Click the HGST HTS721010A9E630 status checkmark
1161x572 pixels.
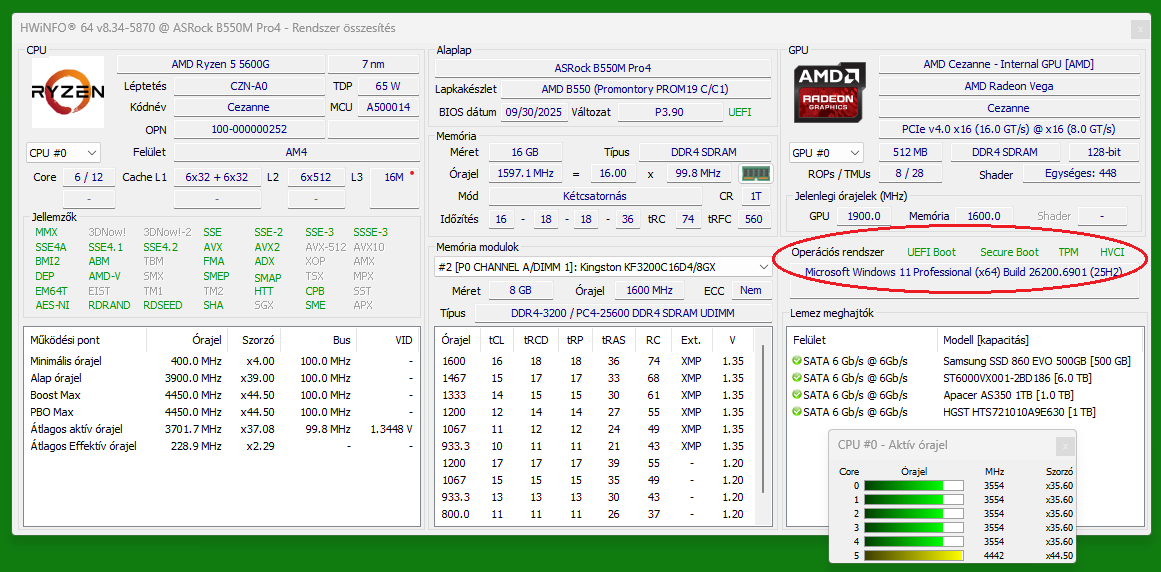point(797,412)
